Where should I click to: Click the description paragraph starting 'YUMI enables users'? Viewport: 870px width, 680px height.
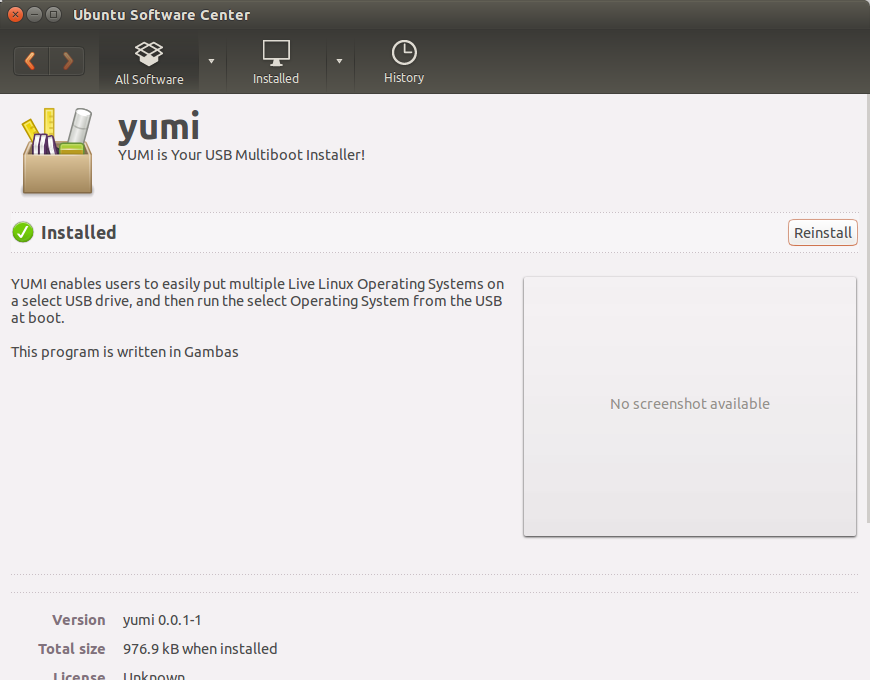click(x=257, y=301)
